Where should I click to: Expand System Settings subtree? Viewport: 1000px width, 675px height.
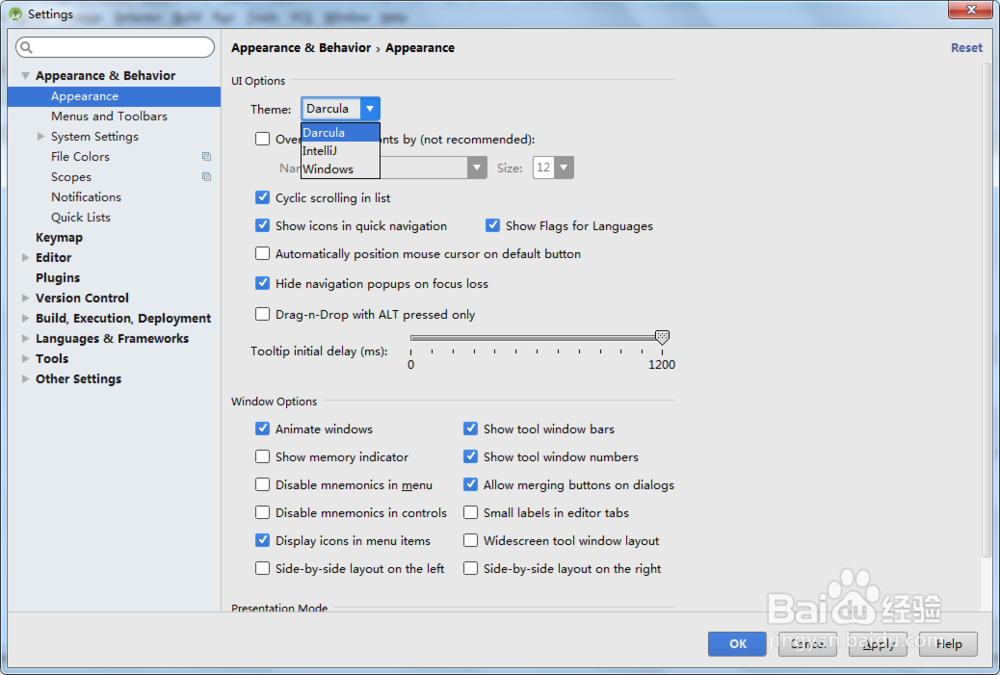pos(41,137)
